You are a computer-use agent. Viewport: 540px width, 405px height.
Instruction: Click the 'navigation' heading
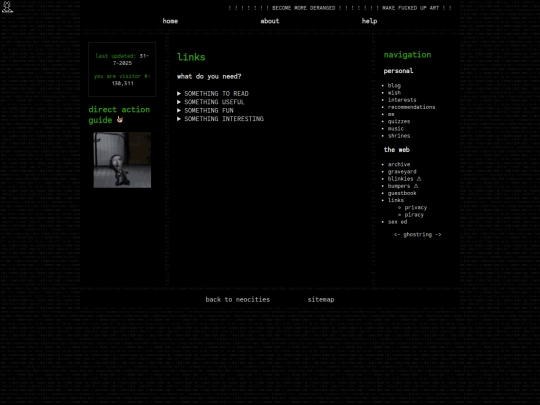407,55
